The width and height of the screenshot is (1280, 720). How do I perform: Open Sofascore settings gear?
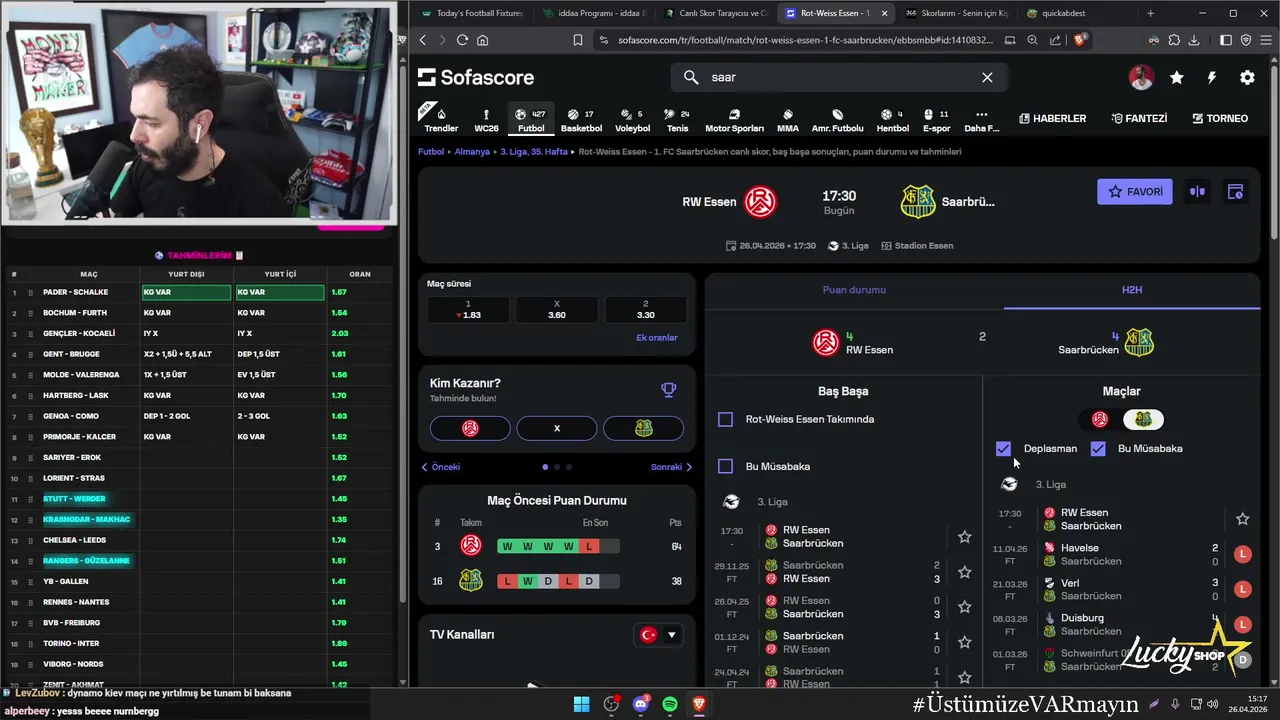[1247, 77]
